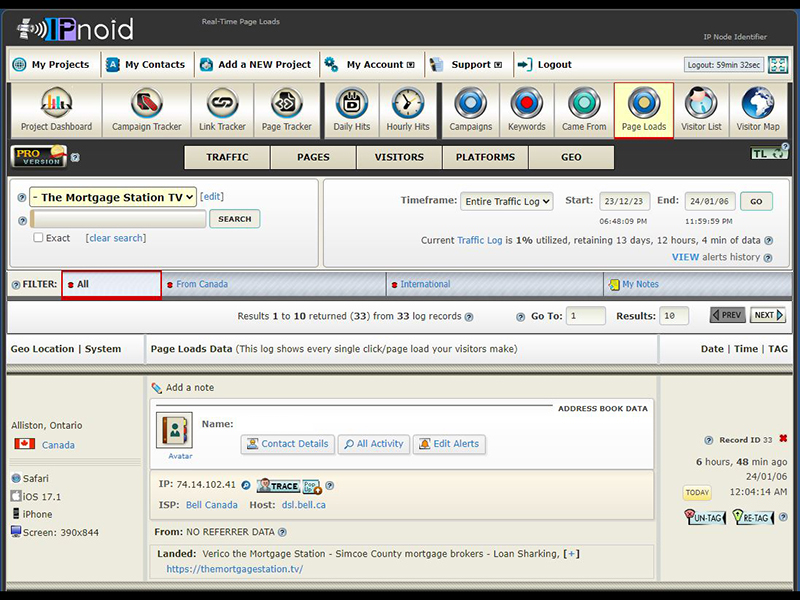Image resolution: width=800 pixels, height=600 pixels.
Task: Open the themortgagestation.tv landed URL
Action: (235, 569)
